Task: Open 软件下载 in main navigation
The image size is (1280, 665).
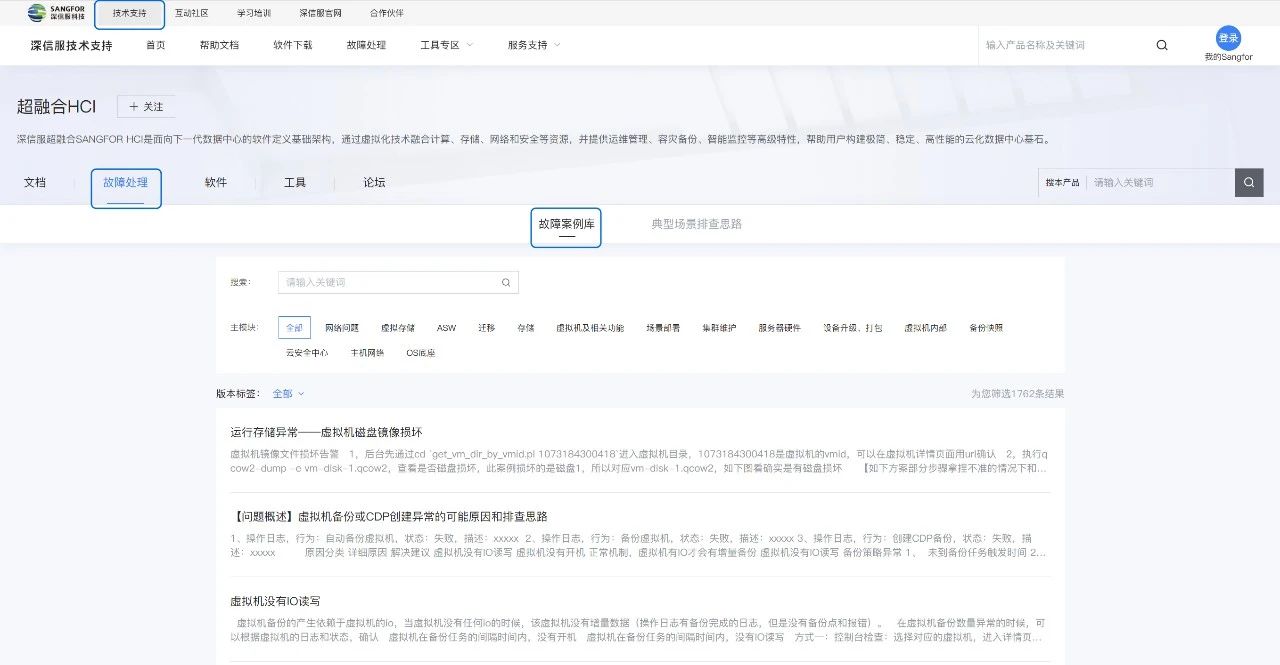Action: tap(293, 45)
